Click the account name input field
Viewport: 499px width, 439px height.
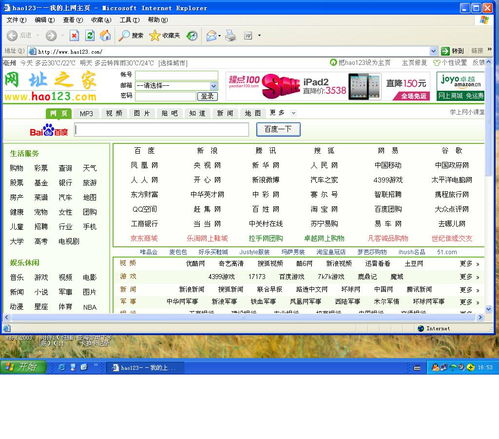[177, 75]
